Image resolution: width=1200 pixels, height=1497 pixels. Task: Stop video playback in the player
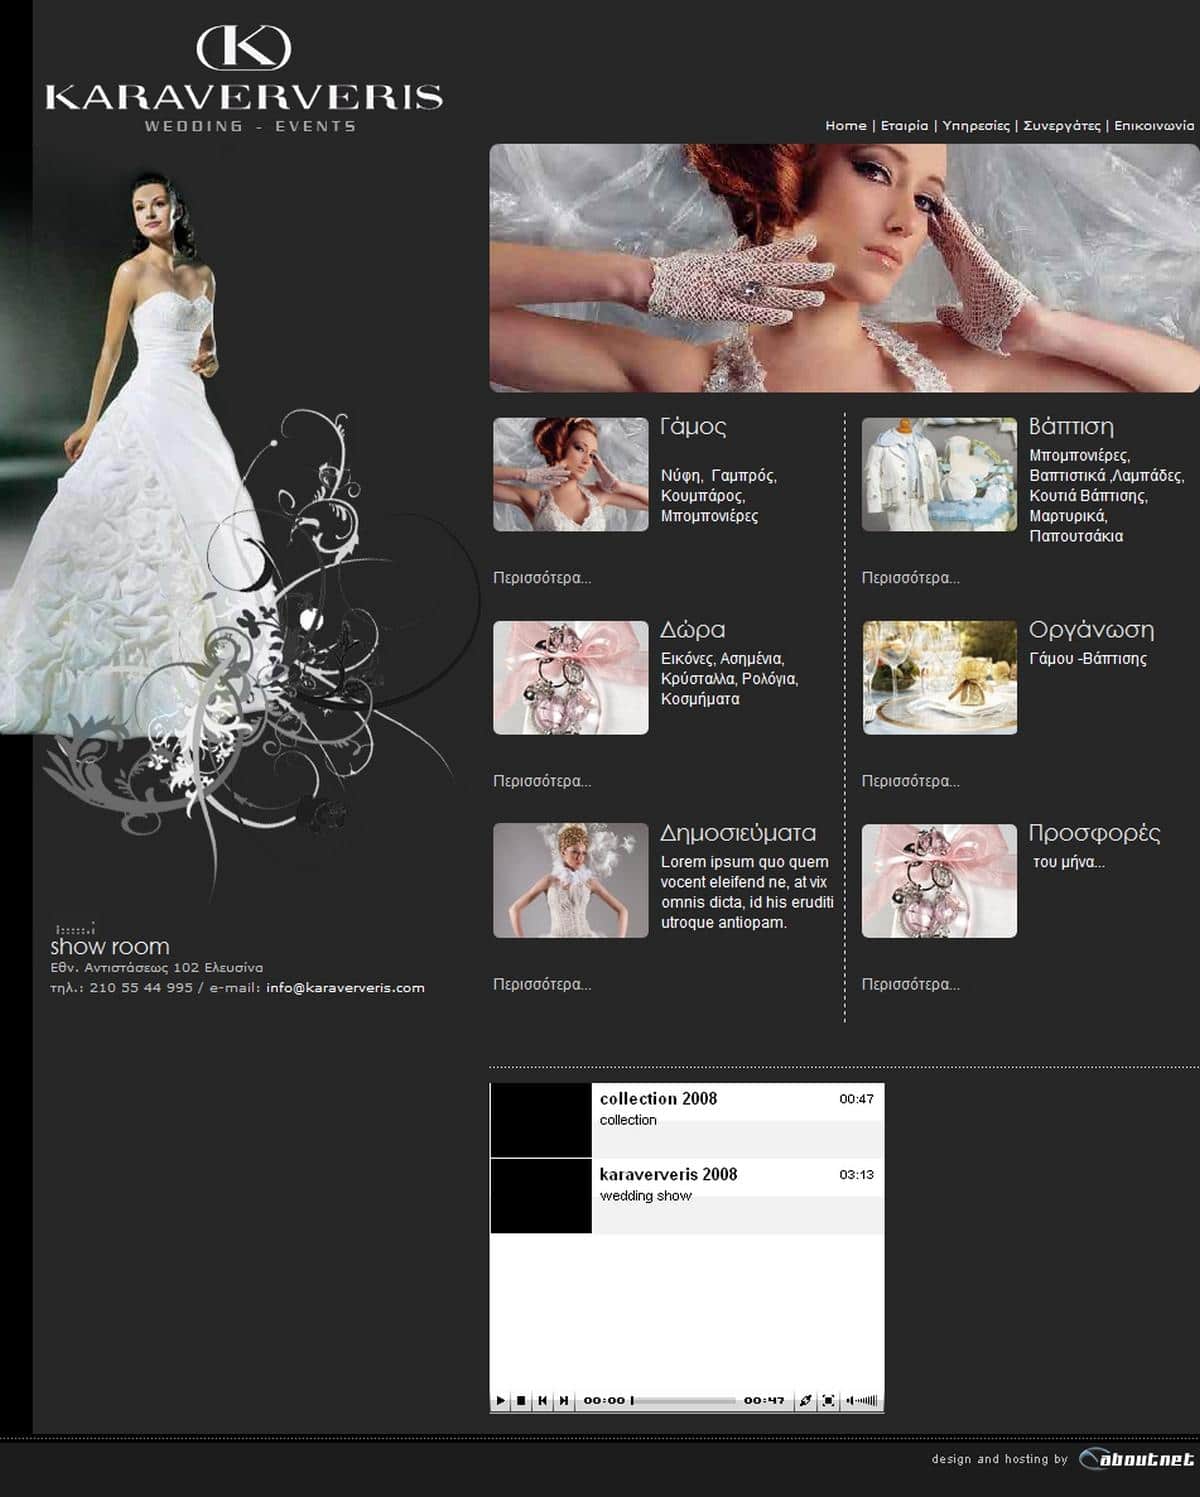tap(521, 1401)
